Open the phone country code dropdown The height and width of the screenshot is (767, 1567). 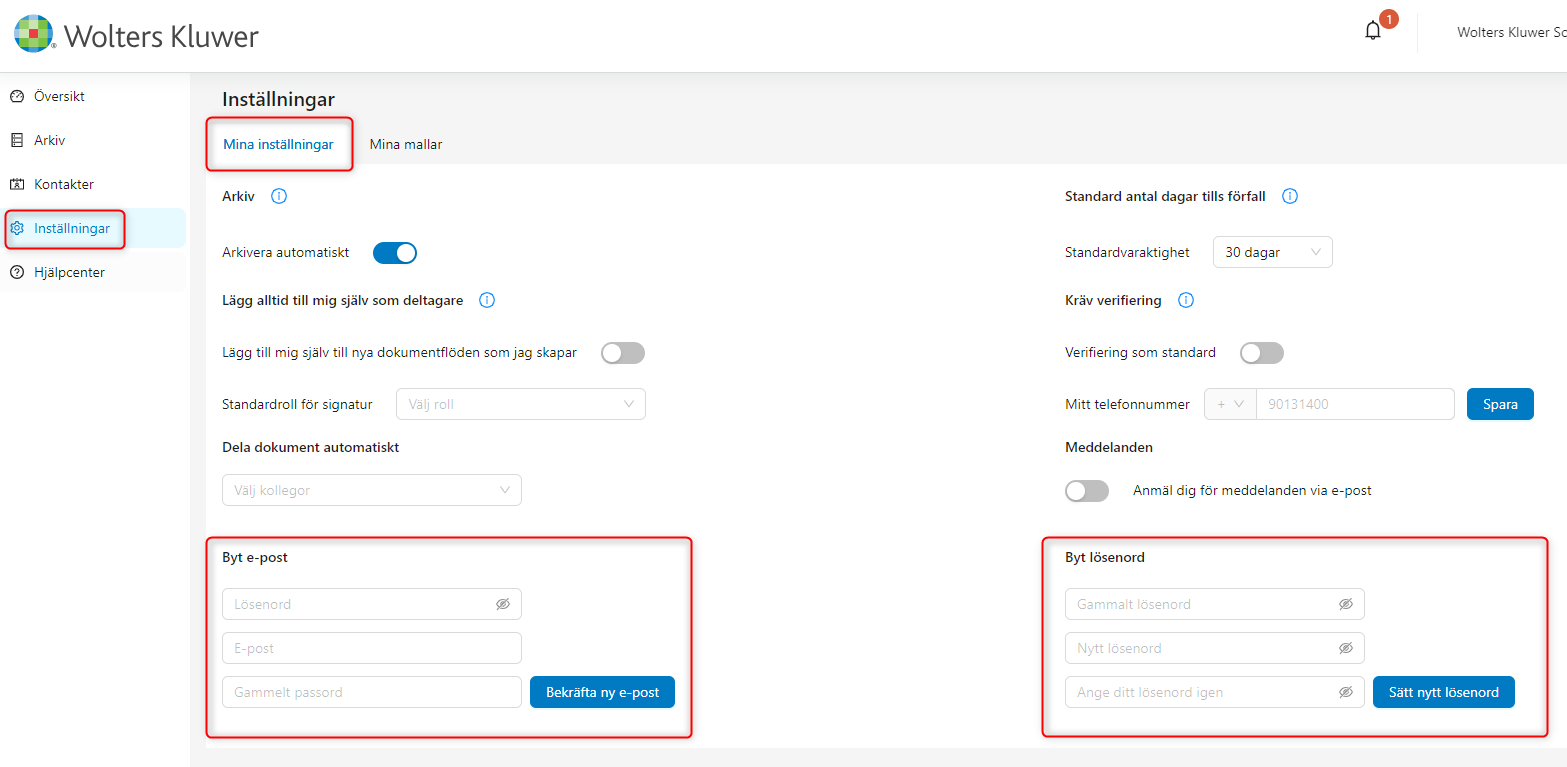click(1230, 404)
